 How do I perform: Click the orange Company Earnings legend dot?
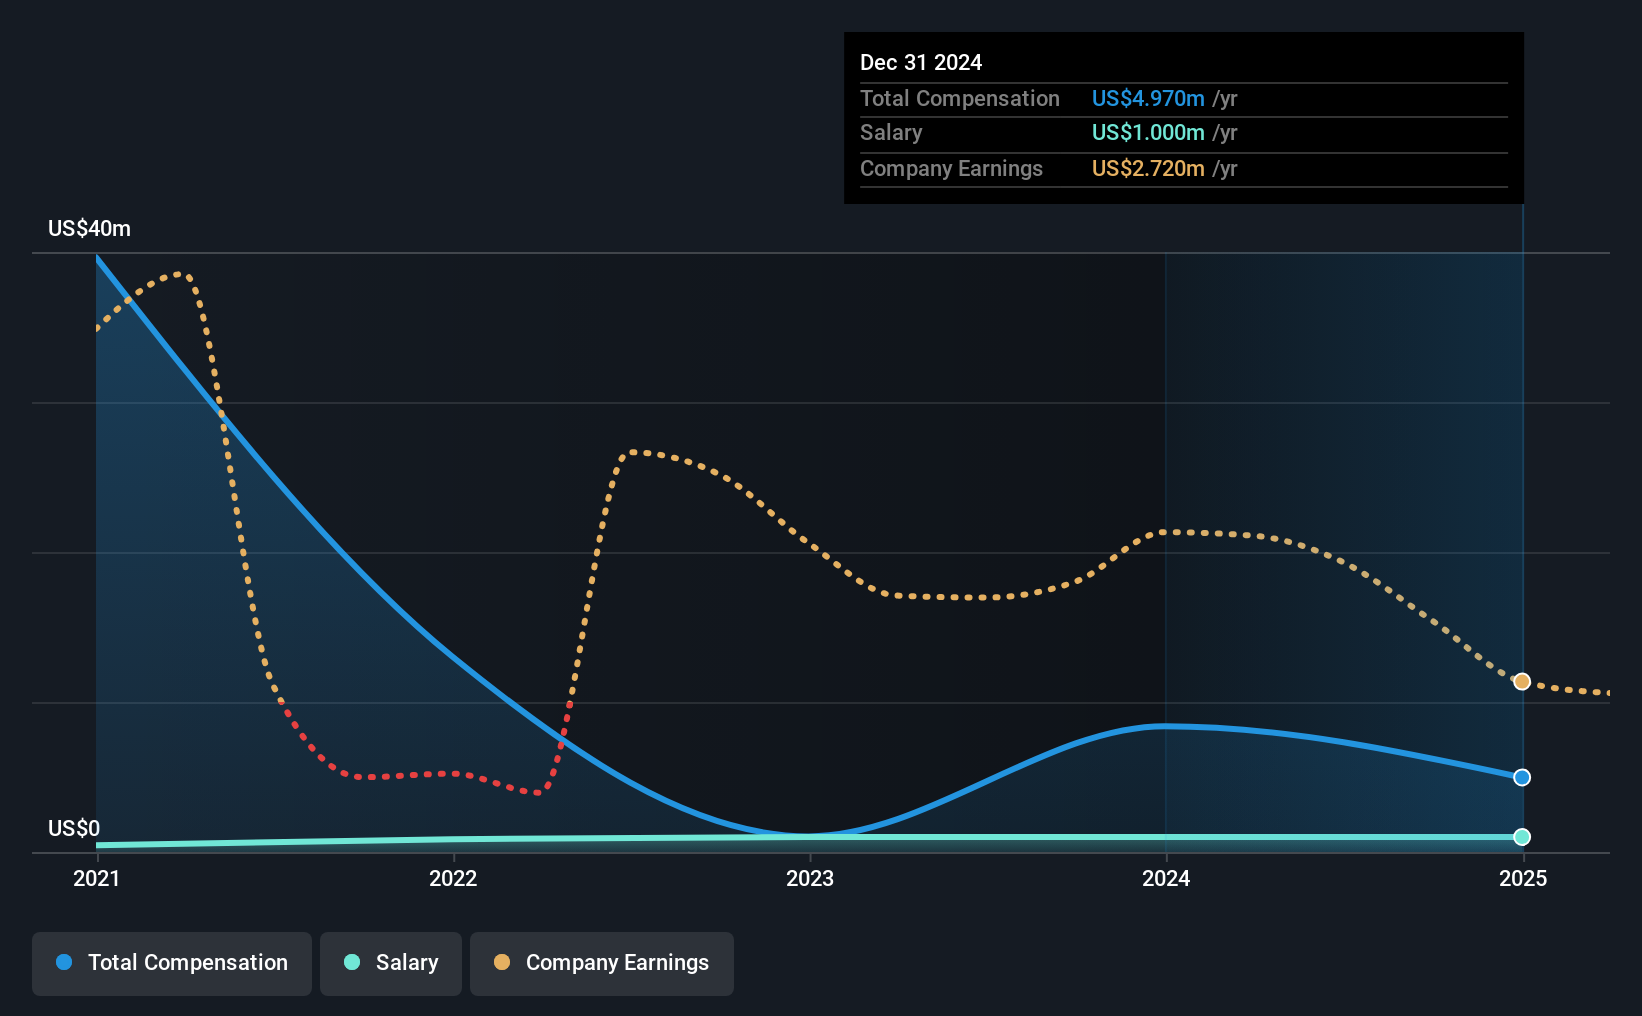tap(502, 962)
